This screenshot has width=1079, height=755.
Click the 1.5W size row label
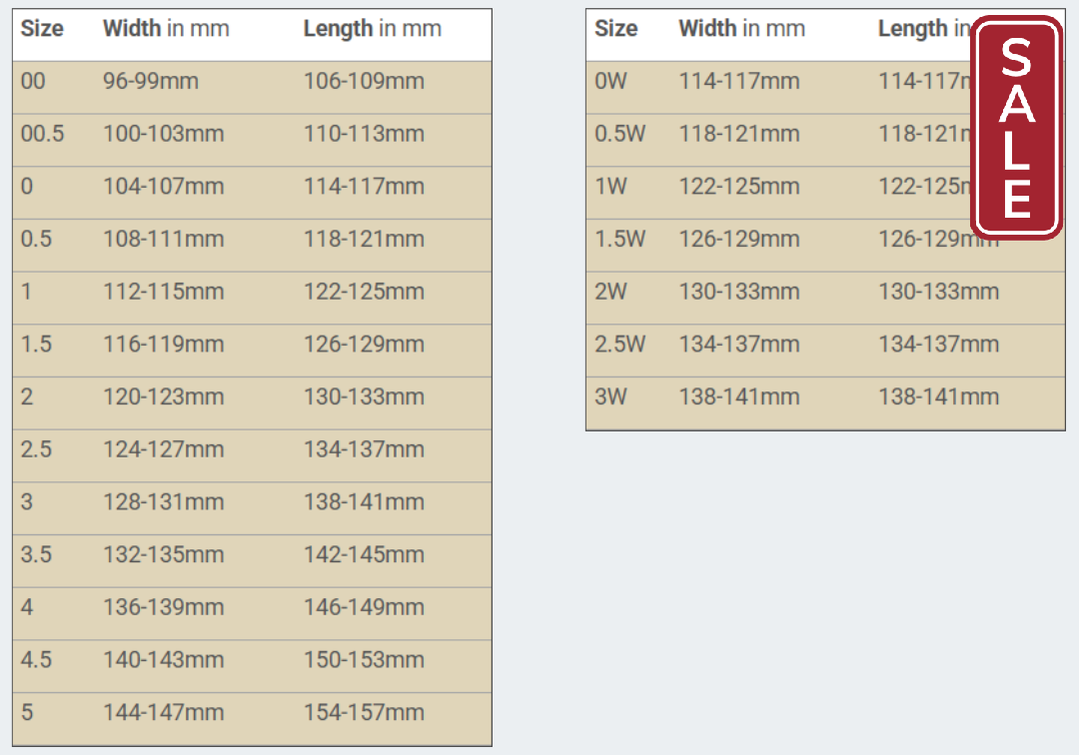click(x=620, y=239)
